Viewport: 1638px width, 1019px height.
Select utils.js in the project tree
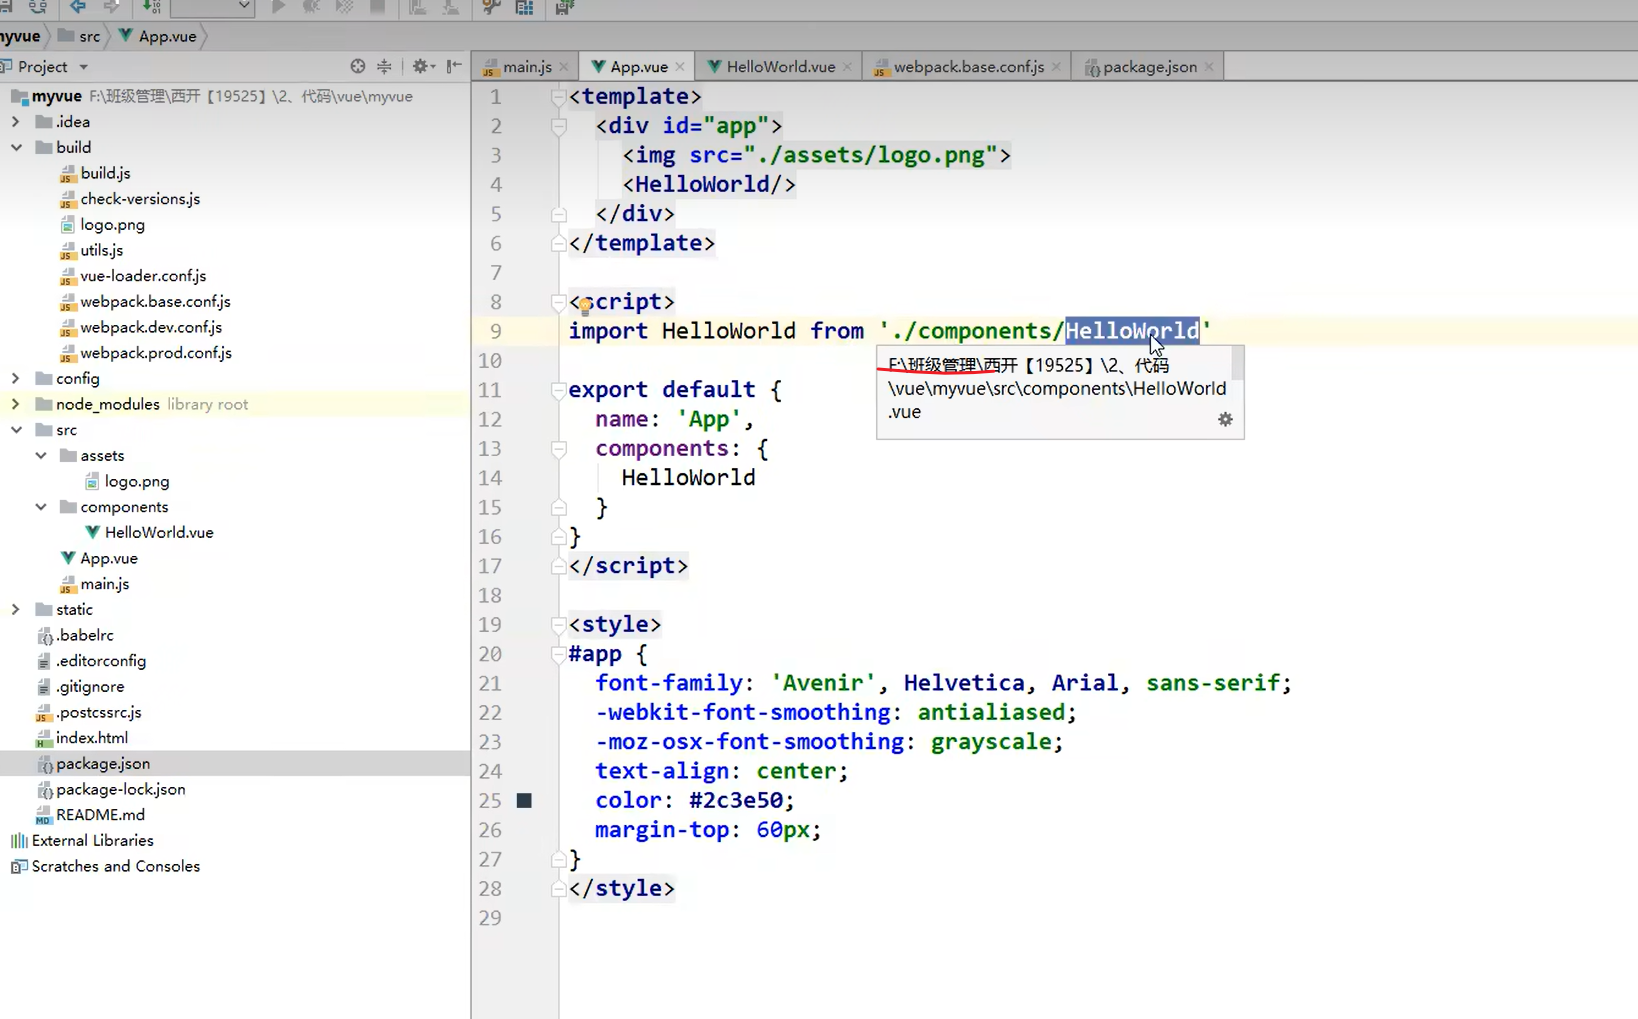point(101,250)
